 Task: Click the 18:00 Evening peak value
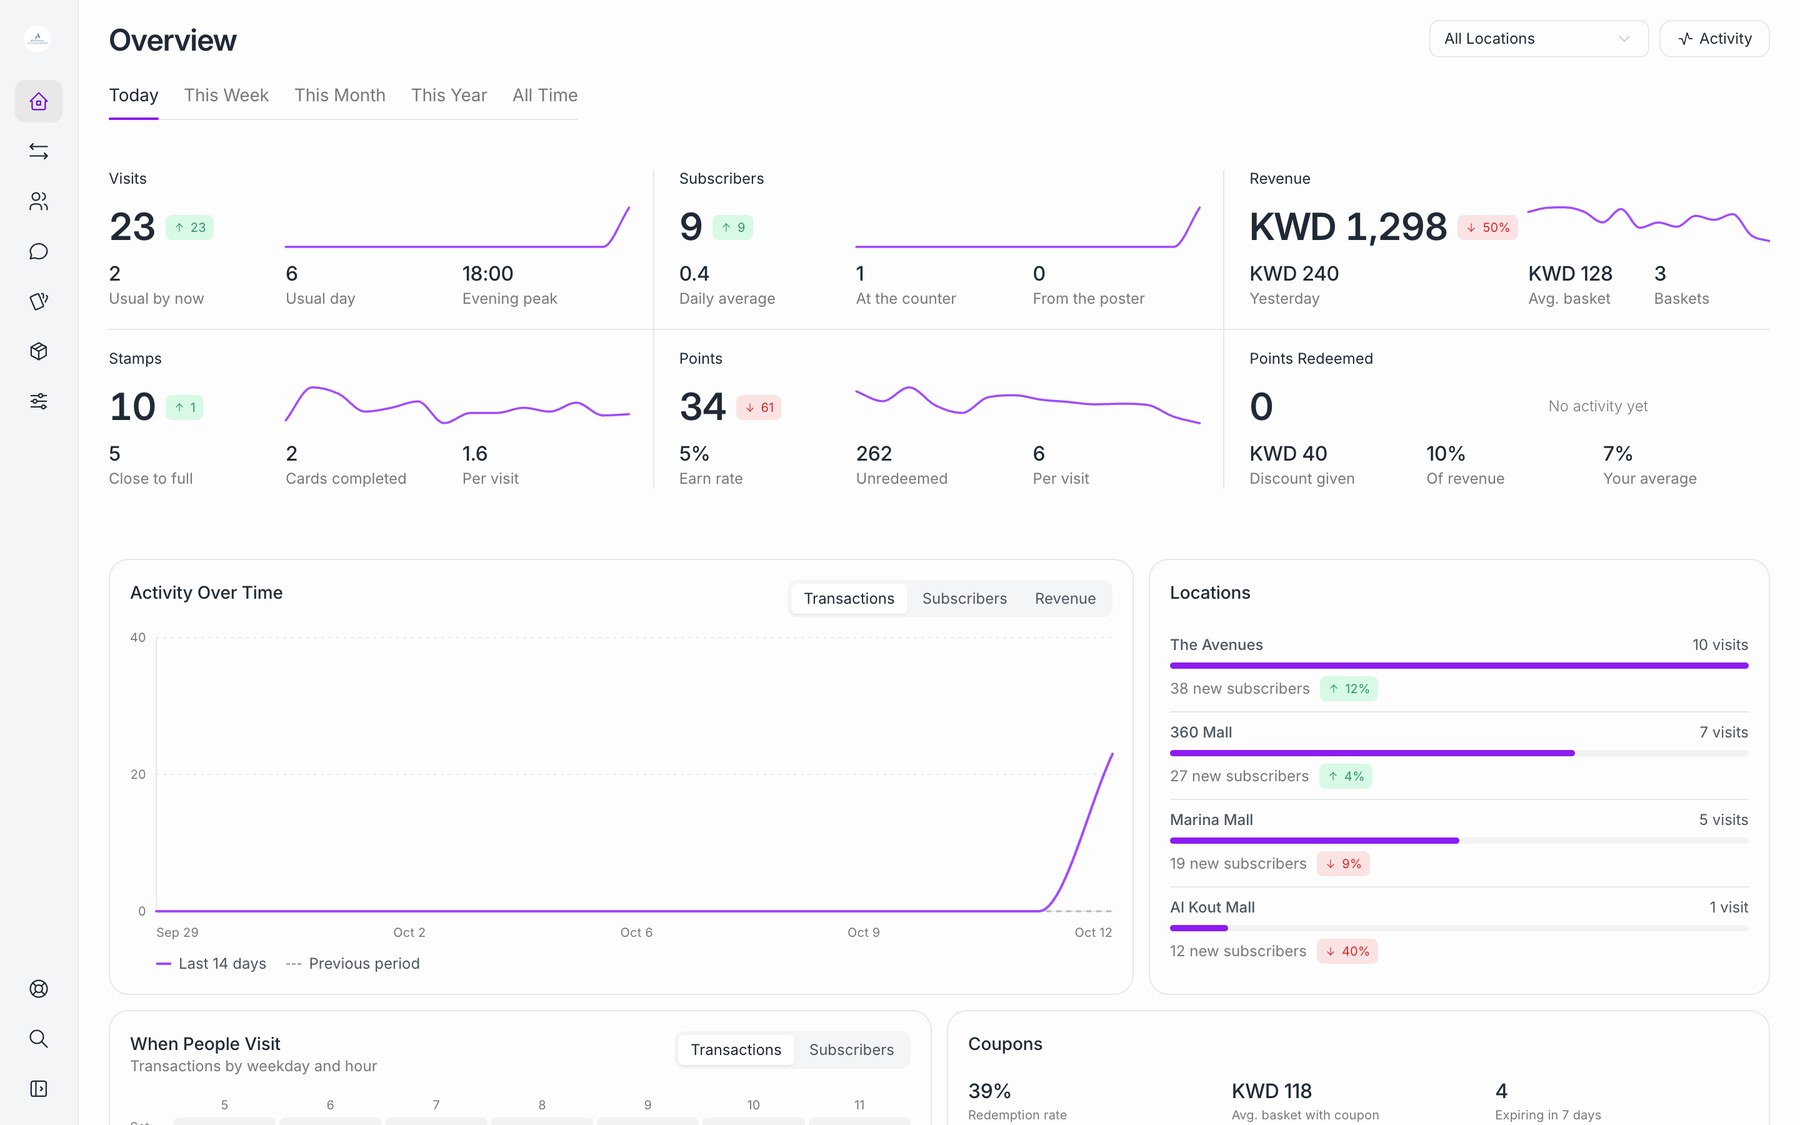[x=487, y=274]
